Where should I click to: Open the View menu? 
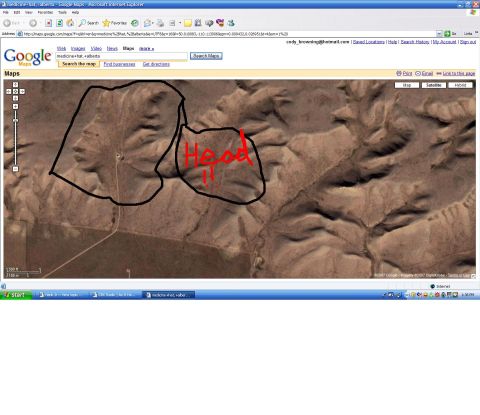[29, 12]
